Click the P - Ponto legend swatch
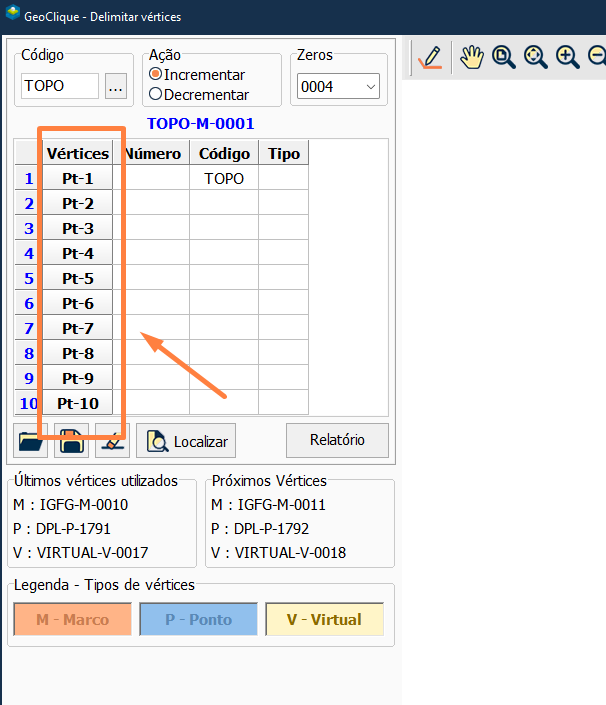The height and width of the screenshot is (705, 606). [x=198, y=620]
